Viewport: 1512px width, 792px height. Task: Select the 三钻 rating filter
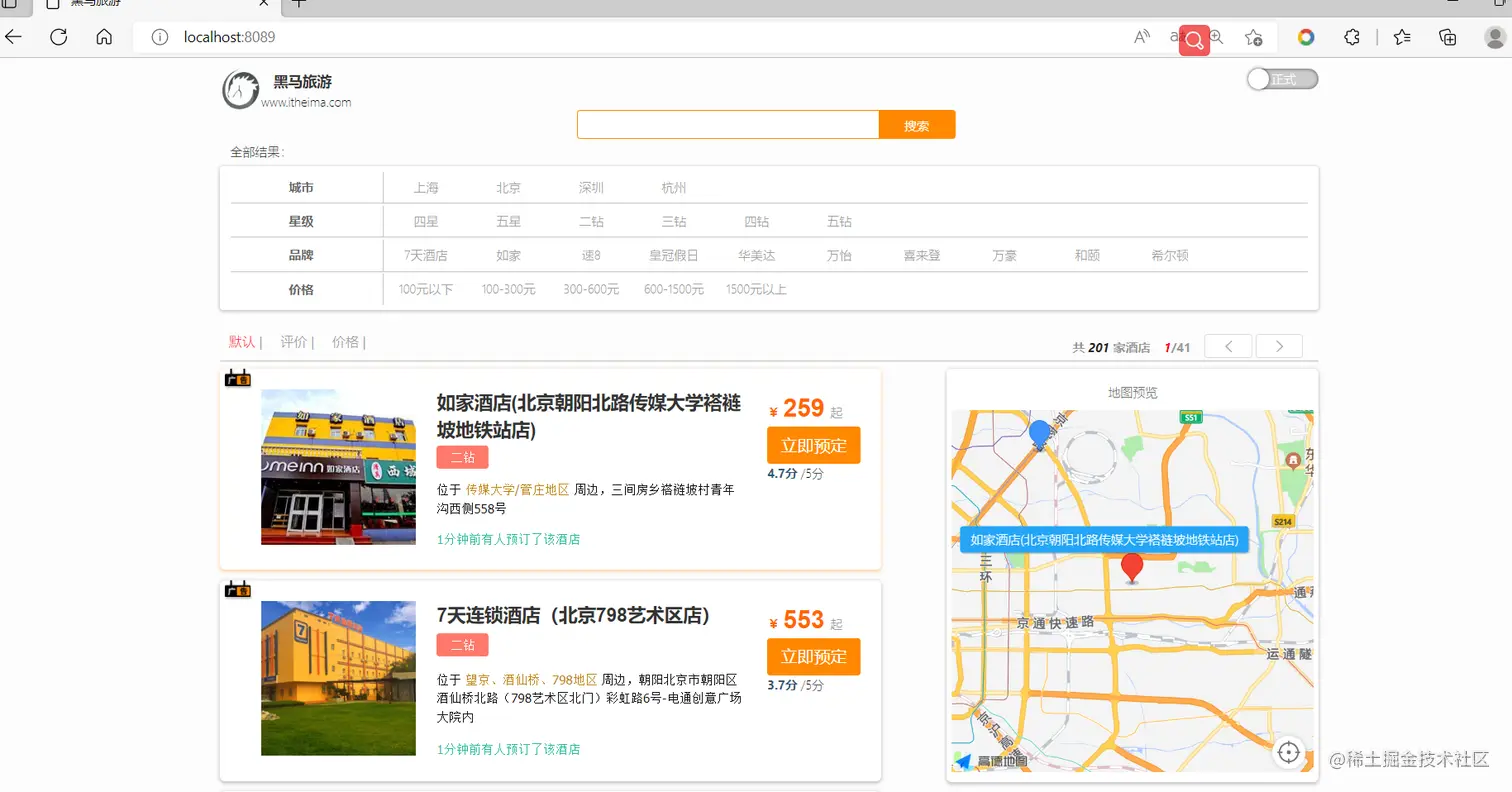pos(674,222)
